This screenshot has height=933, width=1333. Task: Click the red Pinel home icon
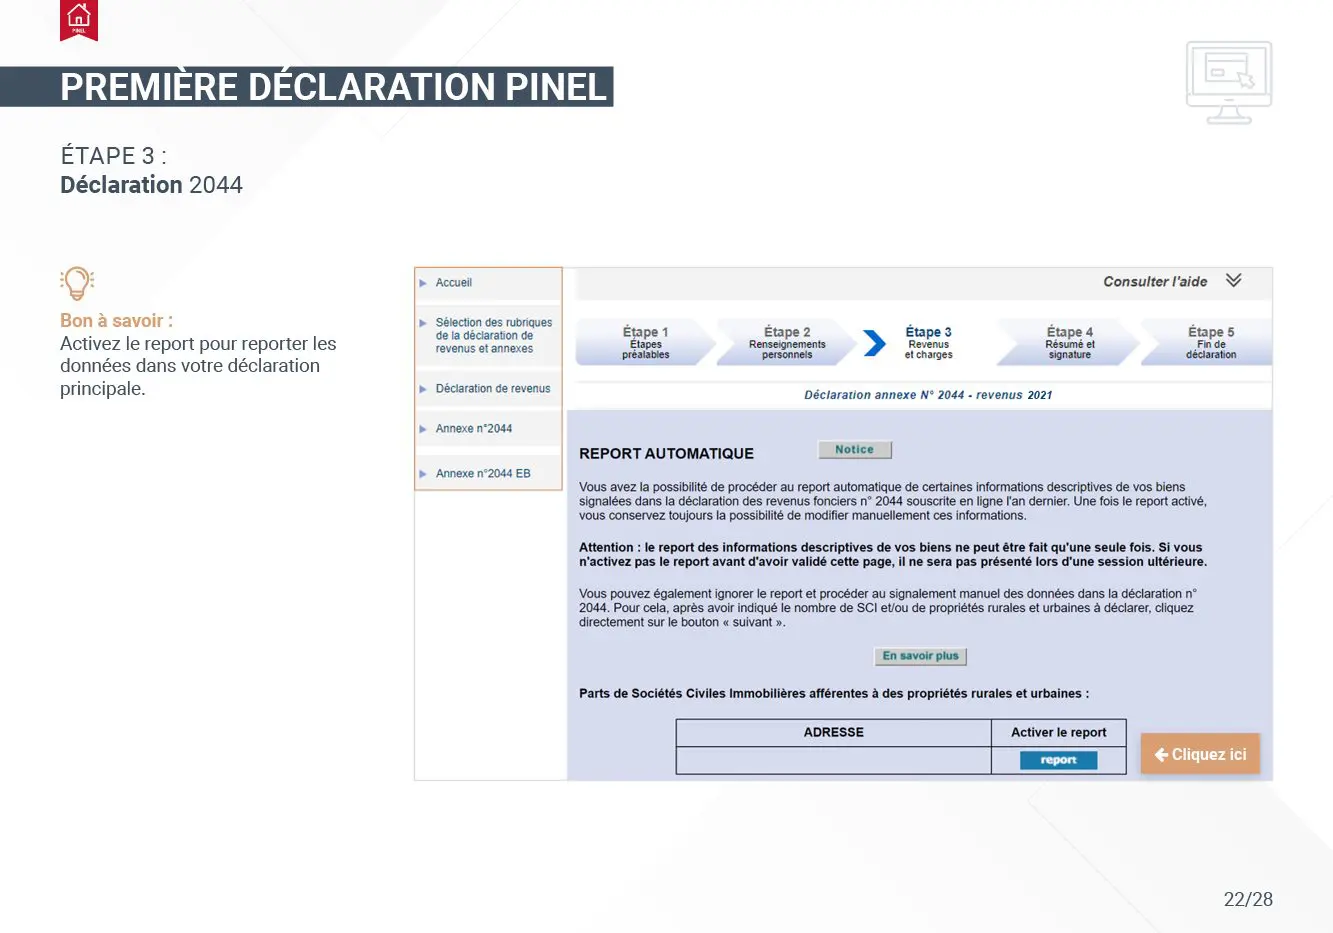point(79,20)
